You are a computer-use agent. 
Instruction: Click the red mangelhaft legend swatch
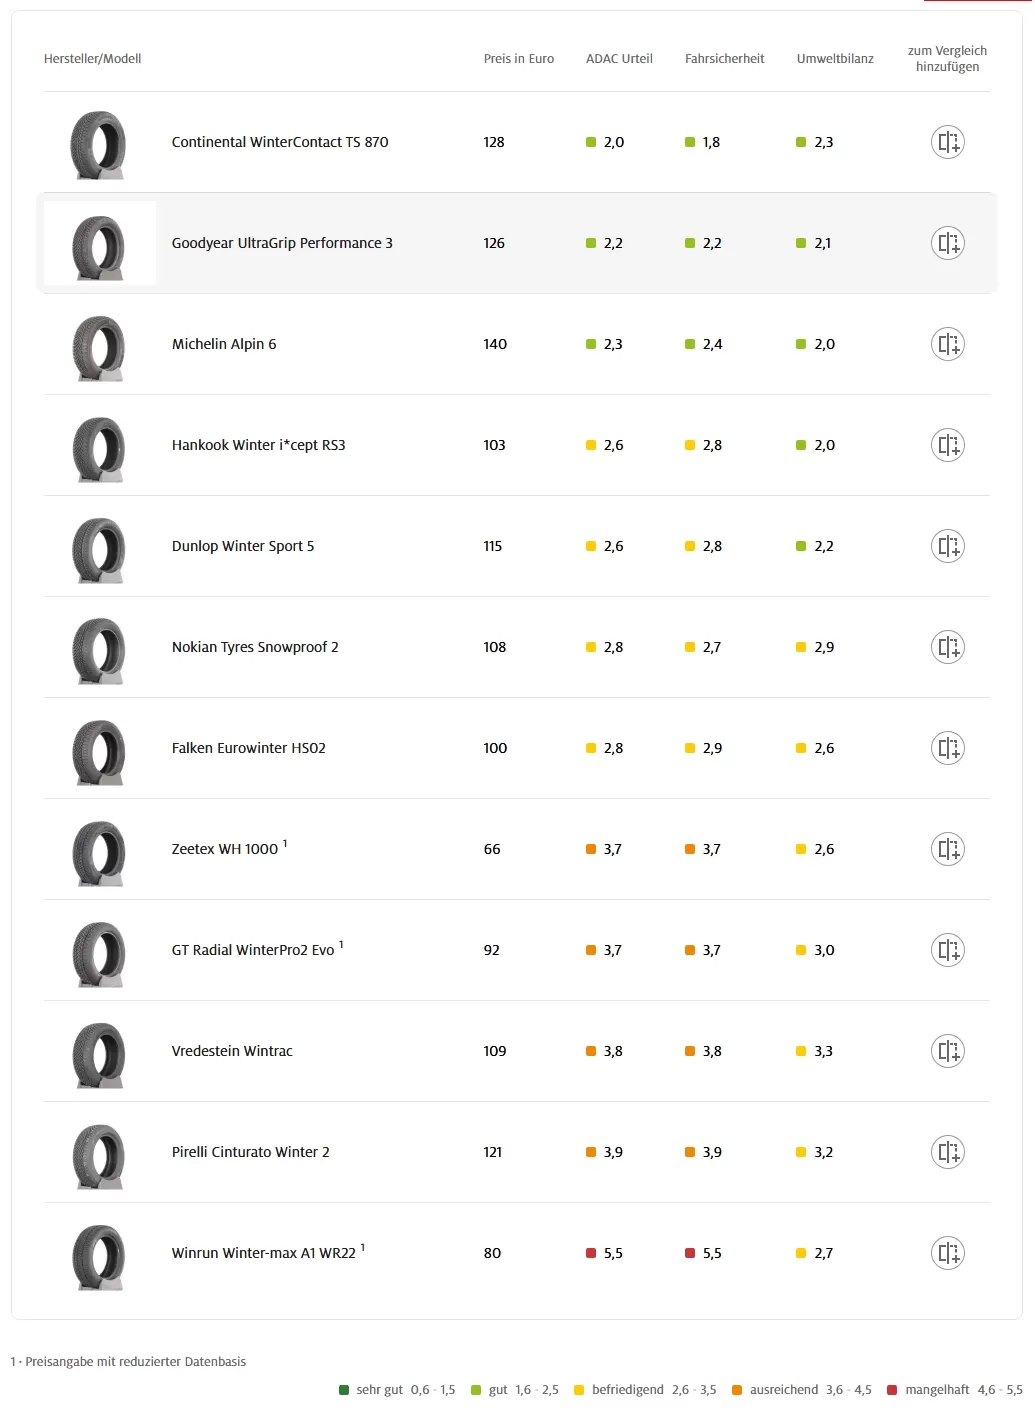892,1390
